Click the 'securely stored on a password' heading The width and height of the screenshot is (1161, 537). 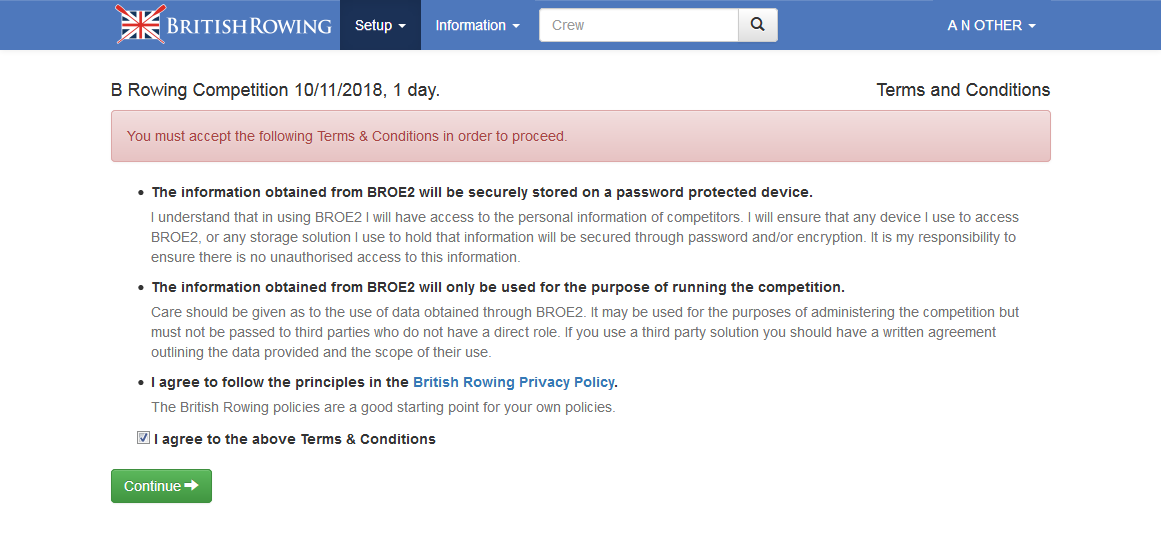tap(481, 192)
